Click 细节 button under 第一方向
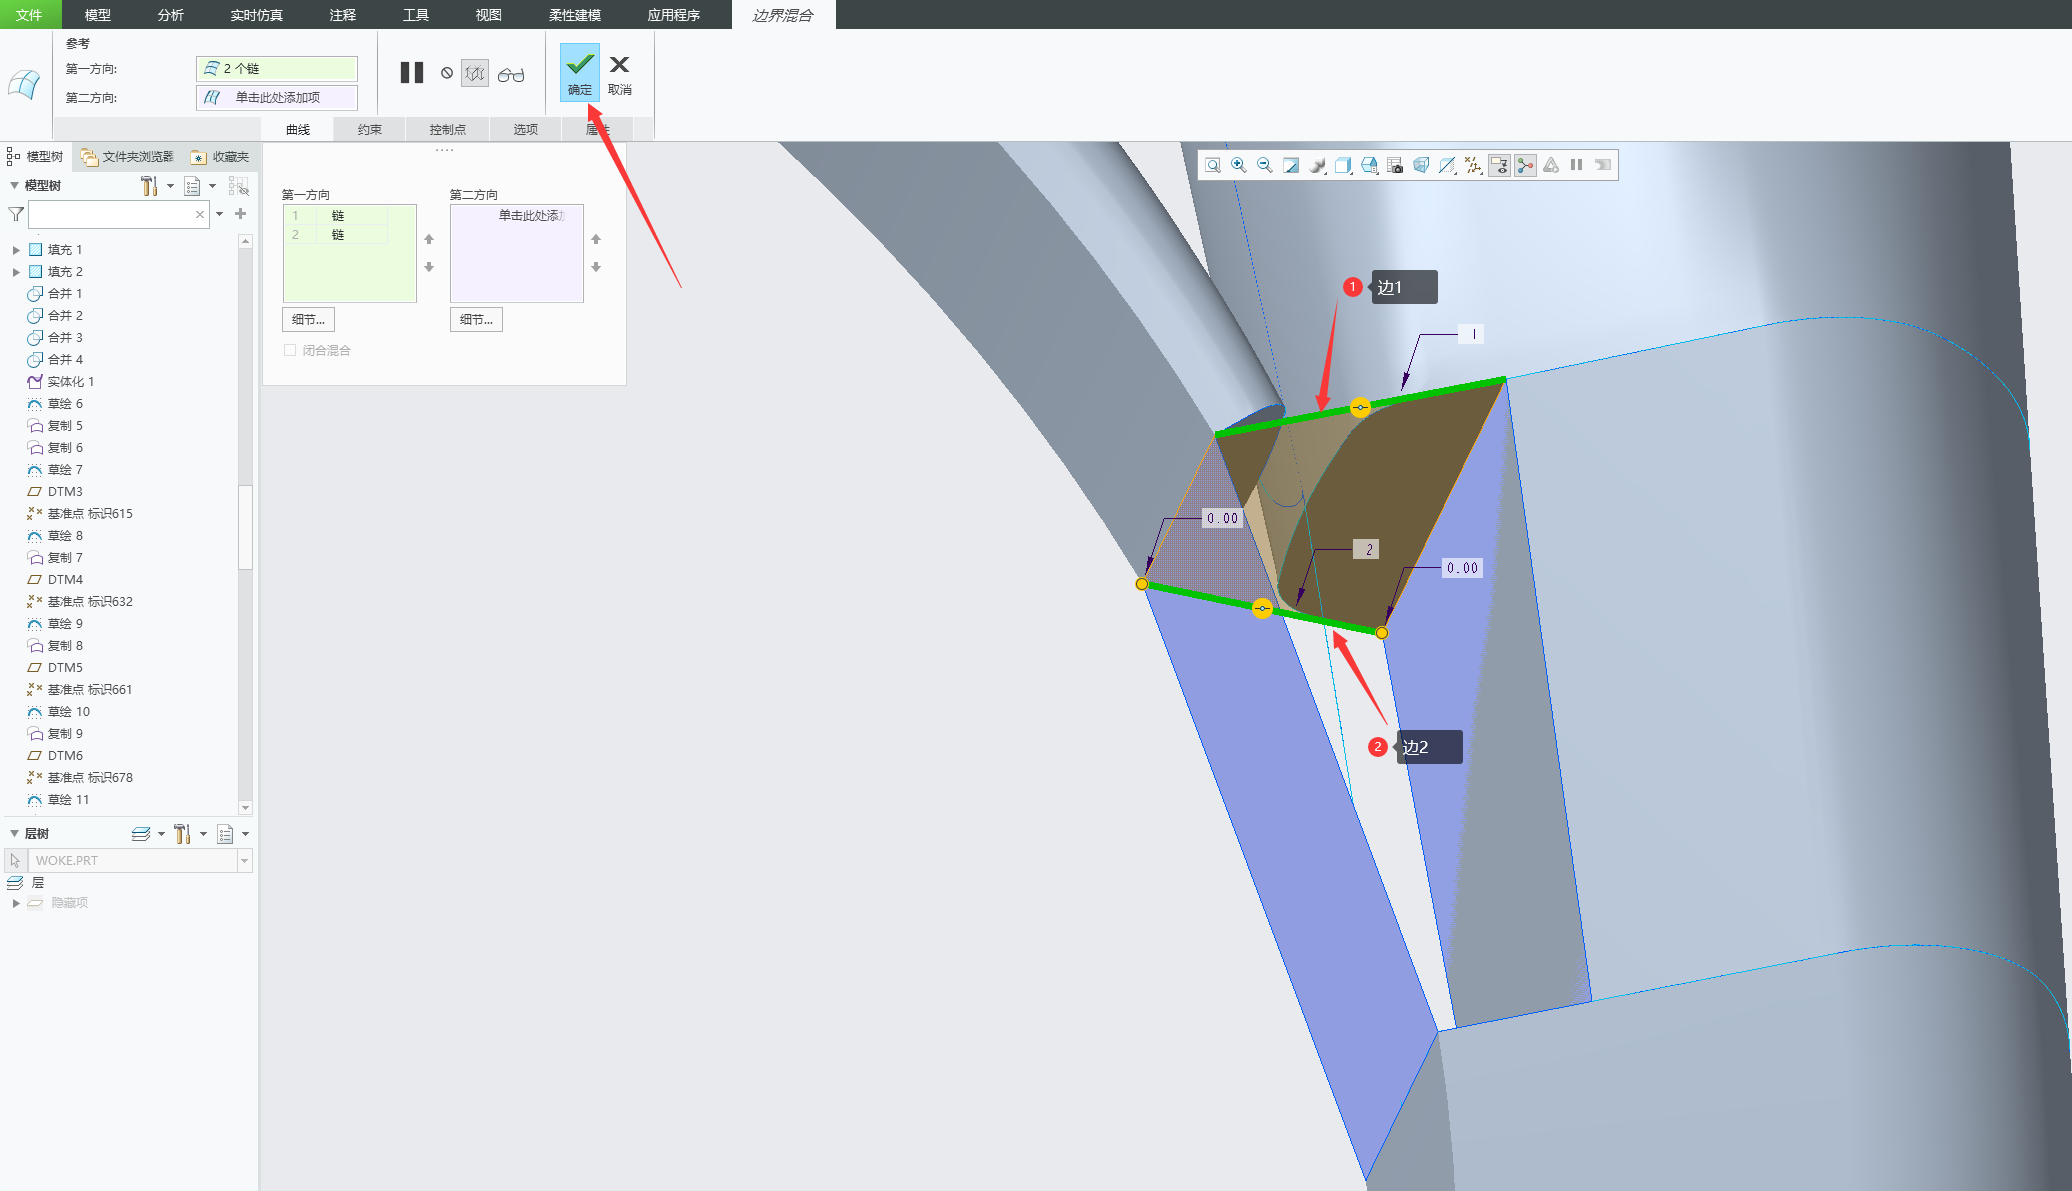This screenshot has width=2072, height=1191. tap(308, 319)
